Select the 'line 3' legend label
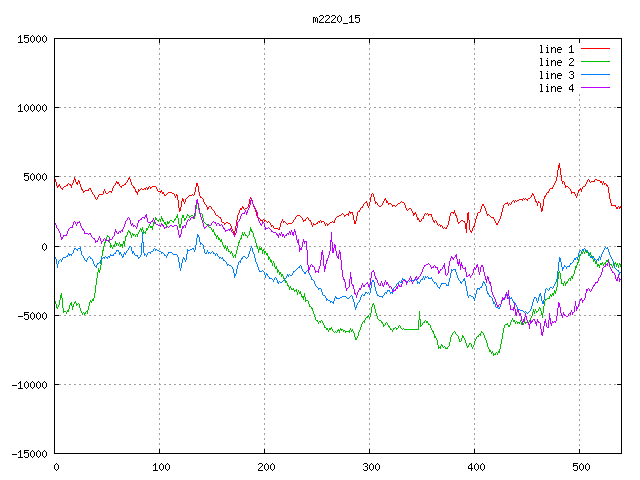Image resolution: width=640 pixels, height=480 pixels. (556, 75)
